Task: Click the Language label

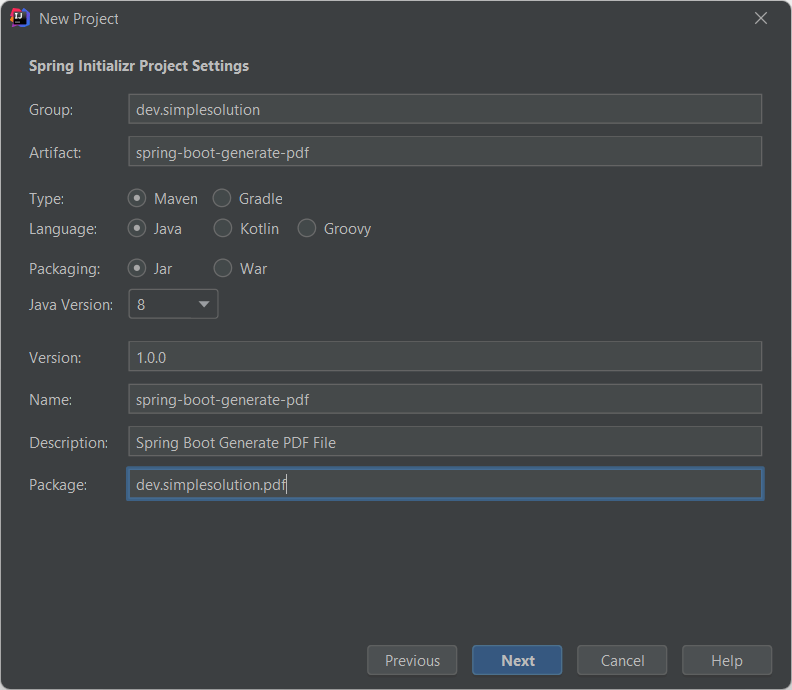Action: [63, 229]
